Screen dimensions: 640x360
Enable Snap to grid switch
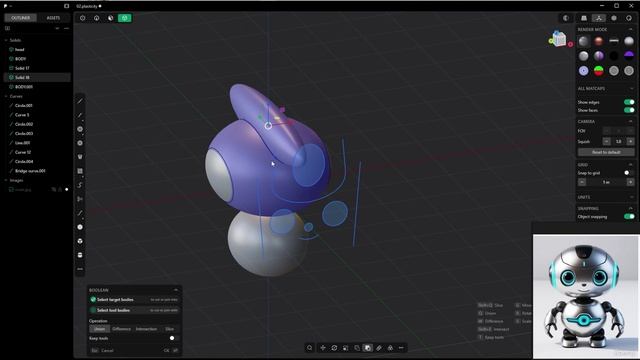[629, 173]
